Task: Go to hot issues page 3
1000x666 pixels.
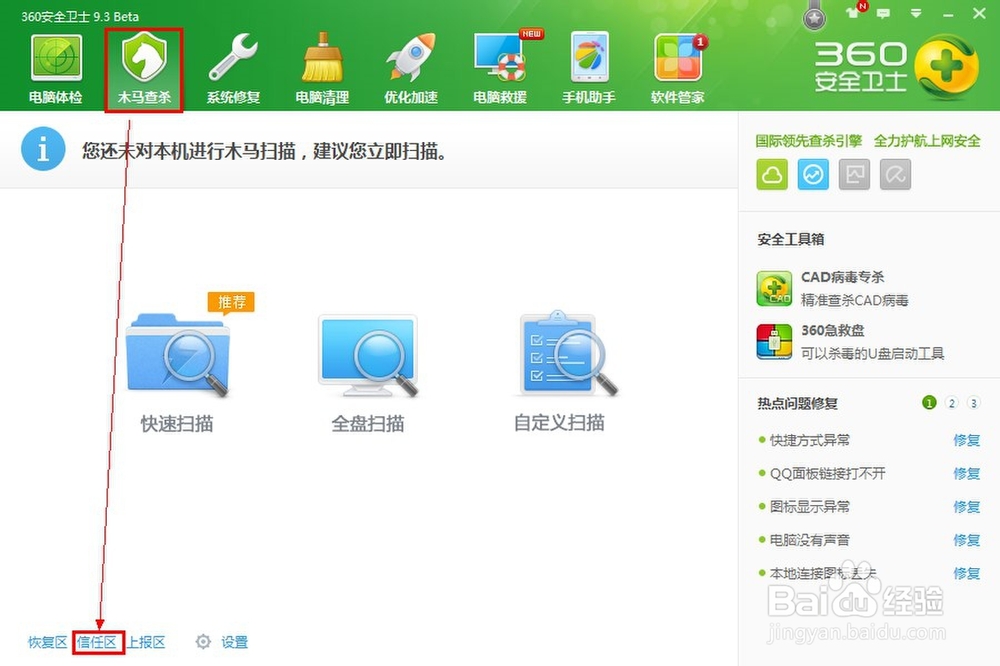Action: (973, 403)
